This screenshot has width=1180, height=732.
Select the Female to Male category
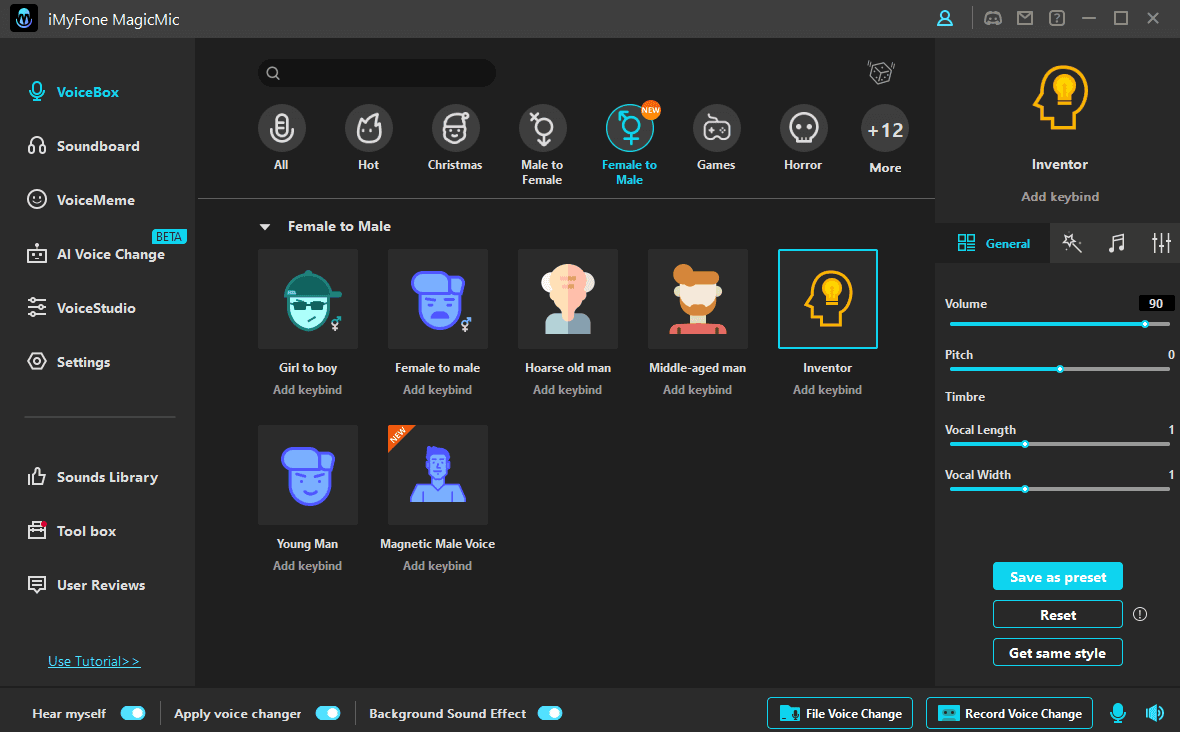(630, 145)
